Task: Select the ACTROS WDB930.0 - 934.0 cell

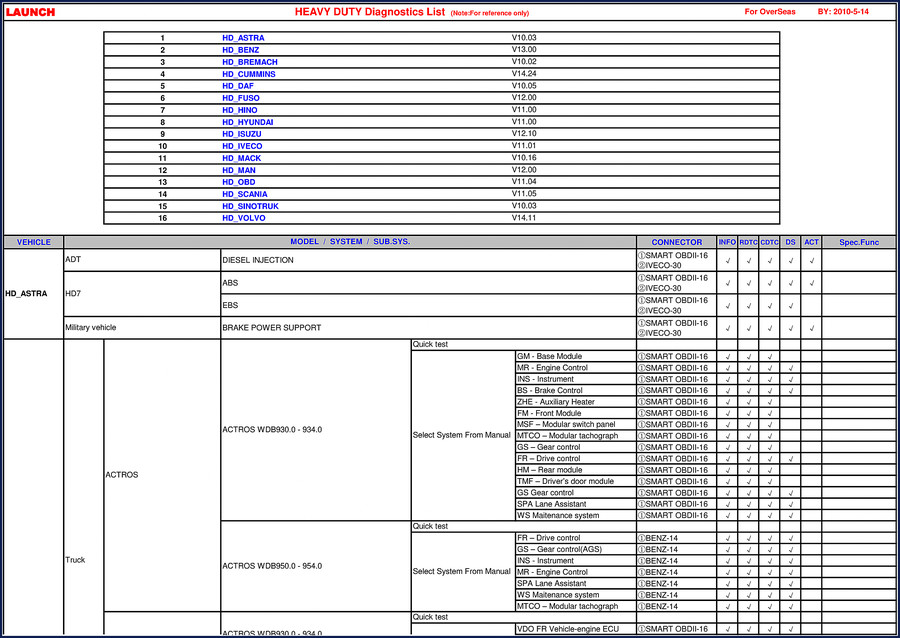Action: (316, 430)
